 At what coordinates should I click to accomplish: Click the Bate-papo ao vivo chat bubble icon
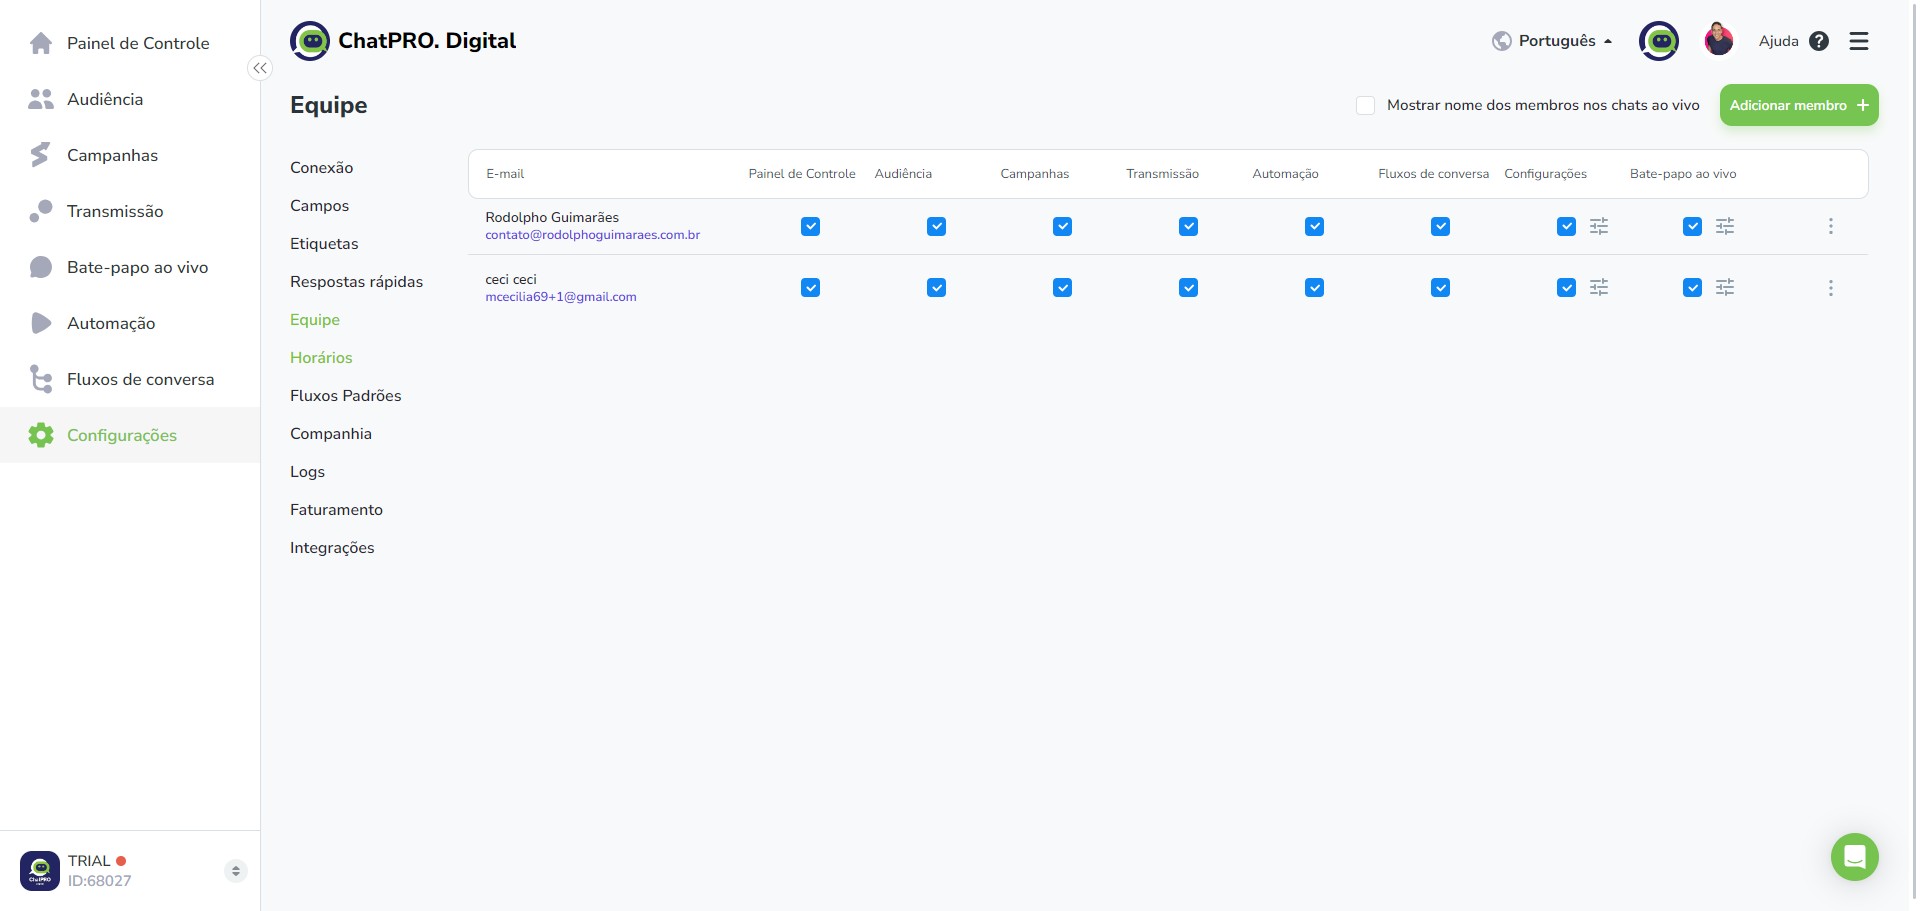[41, 267]
